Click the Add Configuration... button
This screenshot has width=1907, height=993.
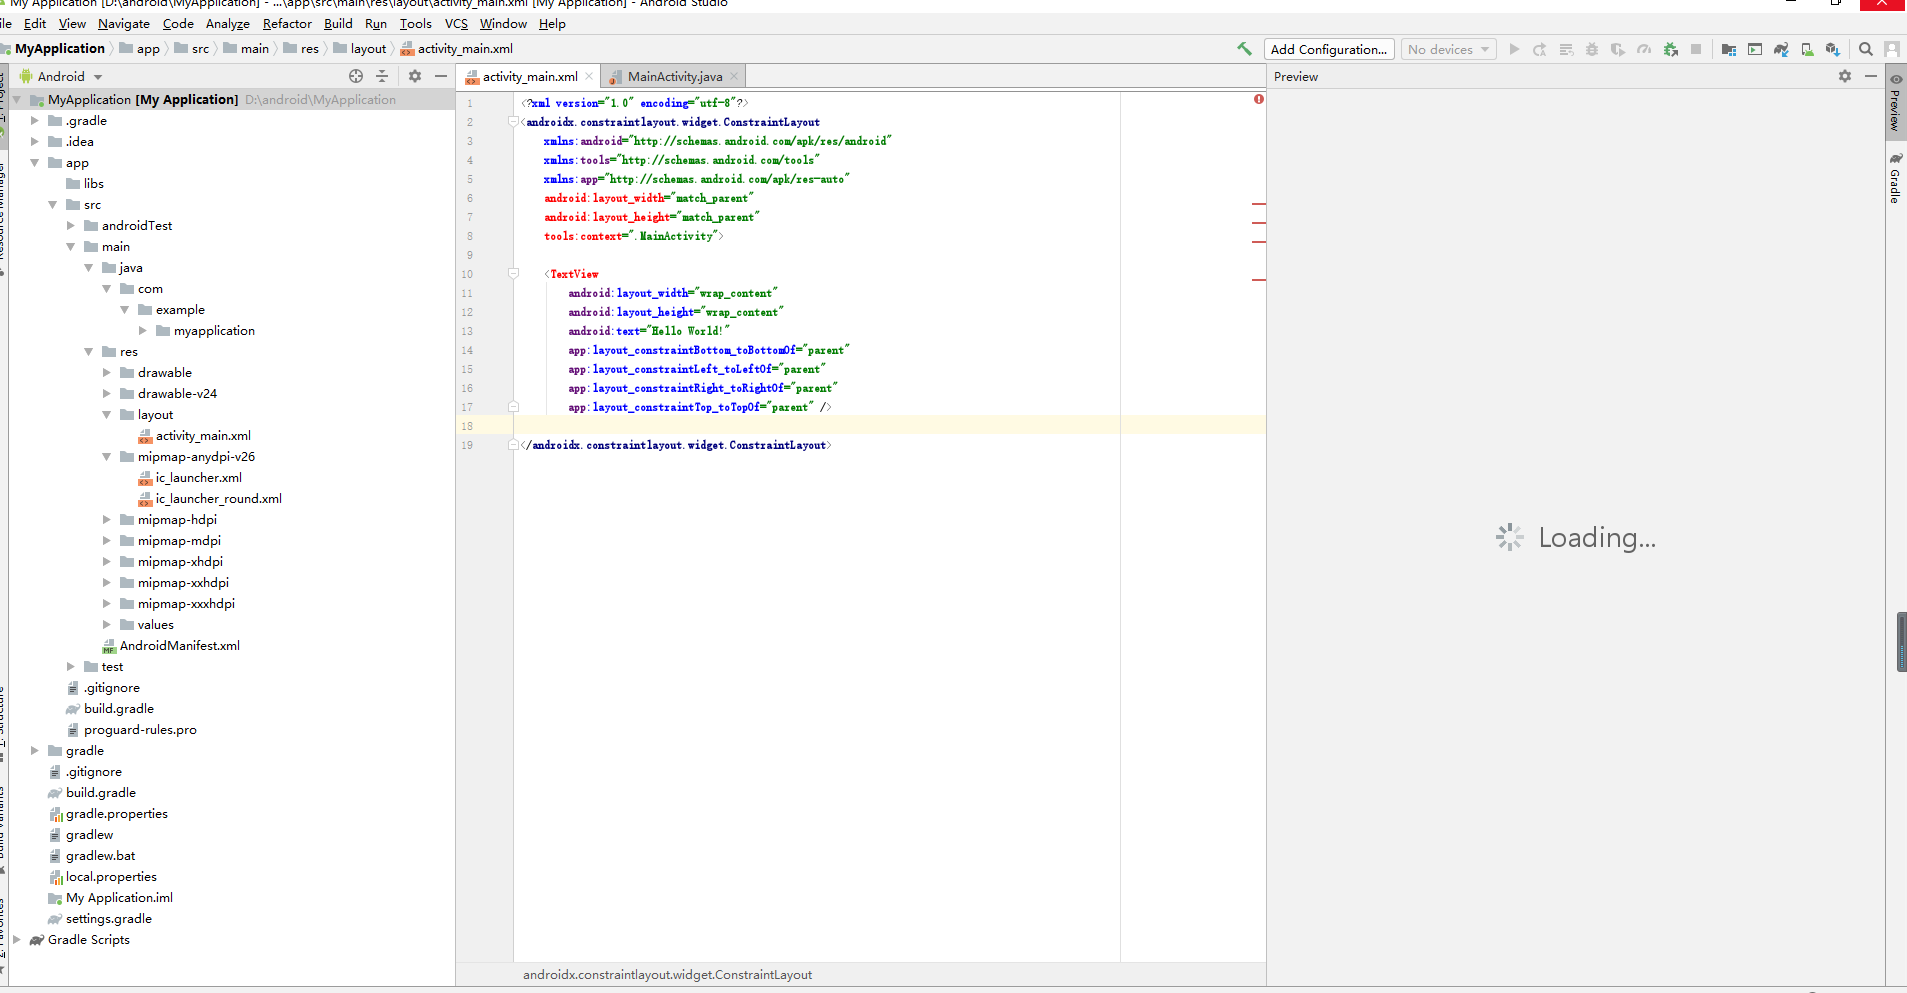click(1329, 49)
